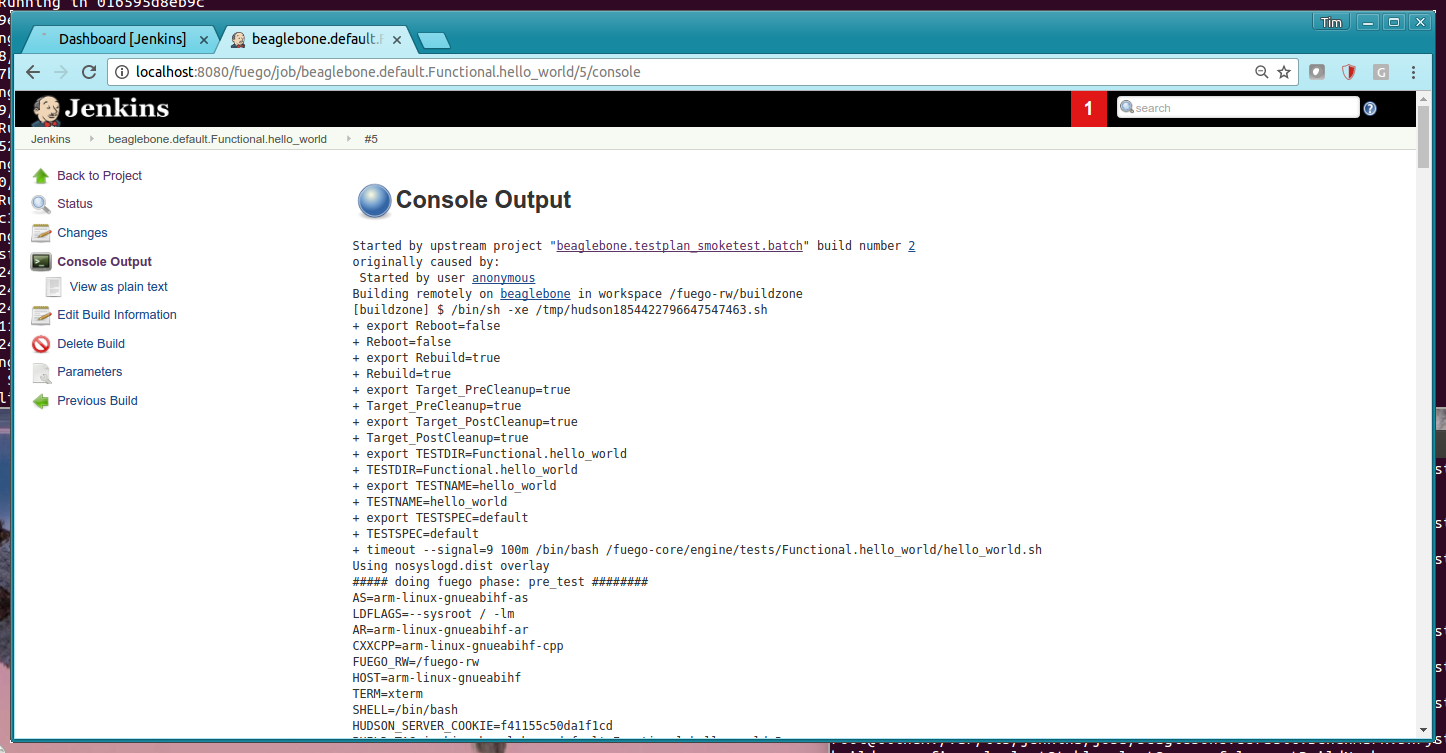Open the beaglebone.testplan_smoketest.batch link
This screenshot has width=1446, height=753.
pos(680,246)
